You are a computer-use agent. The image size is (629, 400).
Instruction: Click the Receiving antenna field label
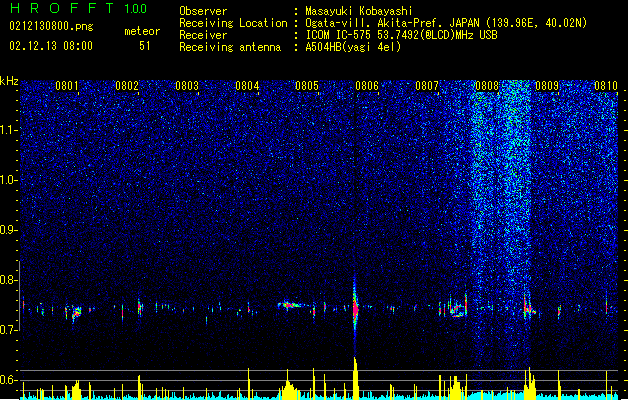coord(230,47)
